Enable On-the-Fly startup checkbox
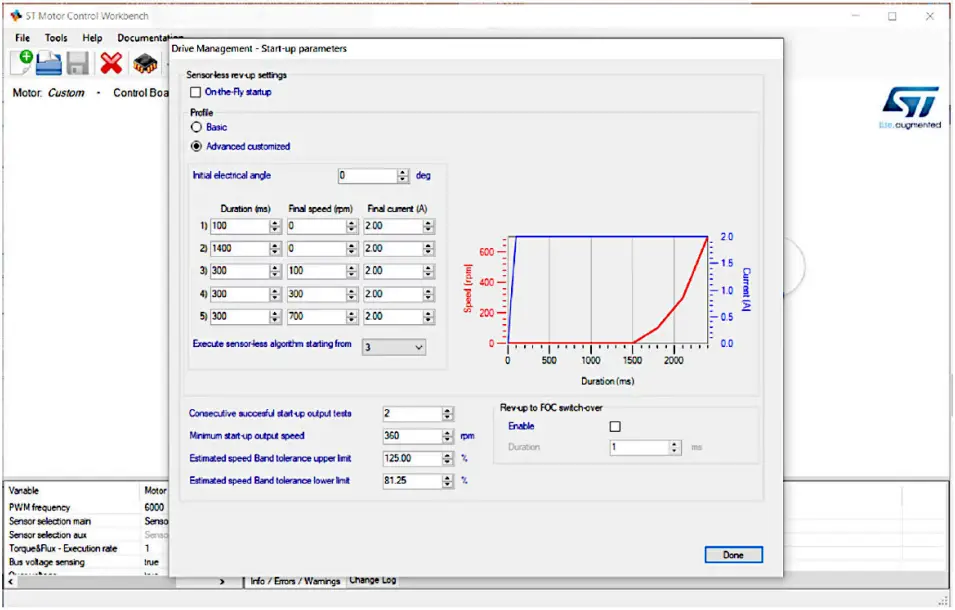Viewport: 955px width, 610px height. [195, 92]
